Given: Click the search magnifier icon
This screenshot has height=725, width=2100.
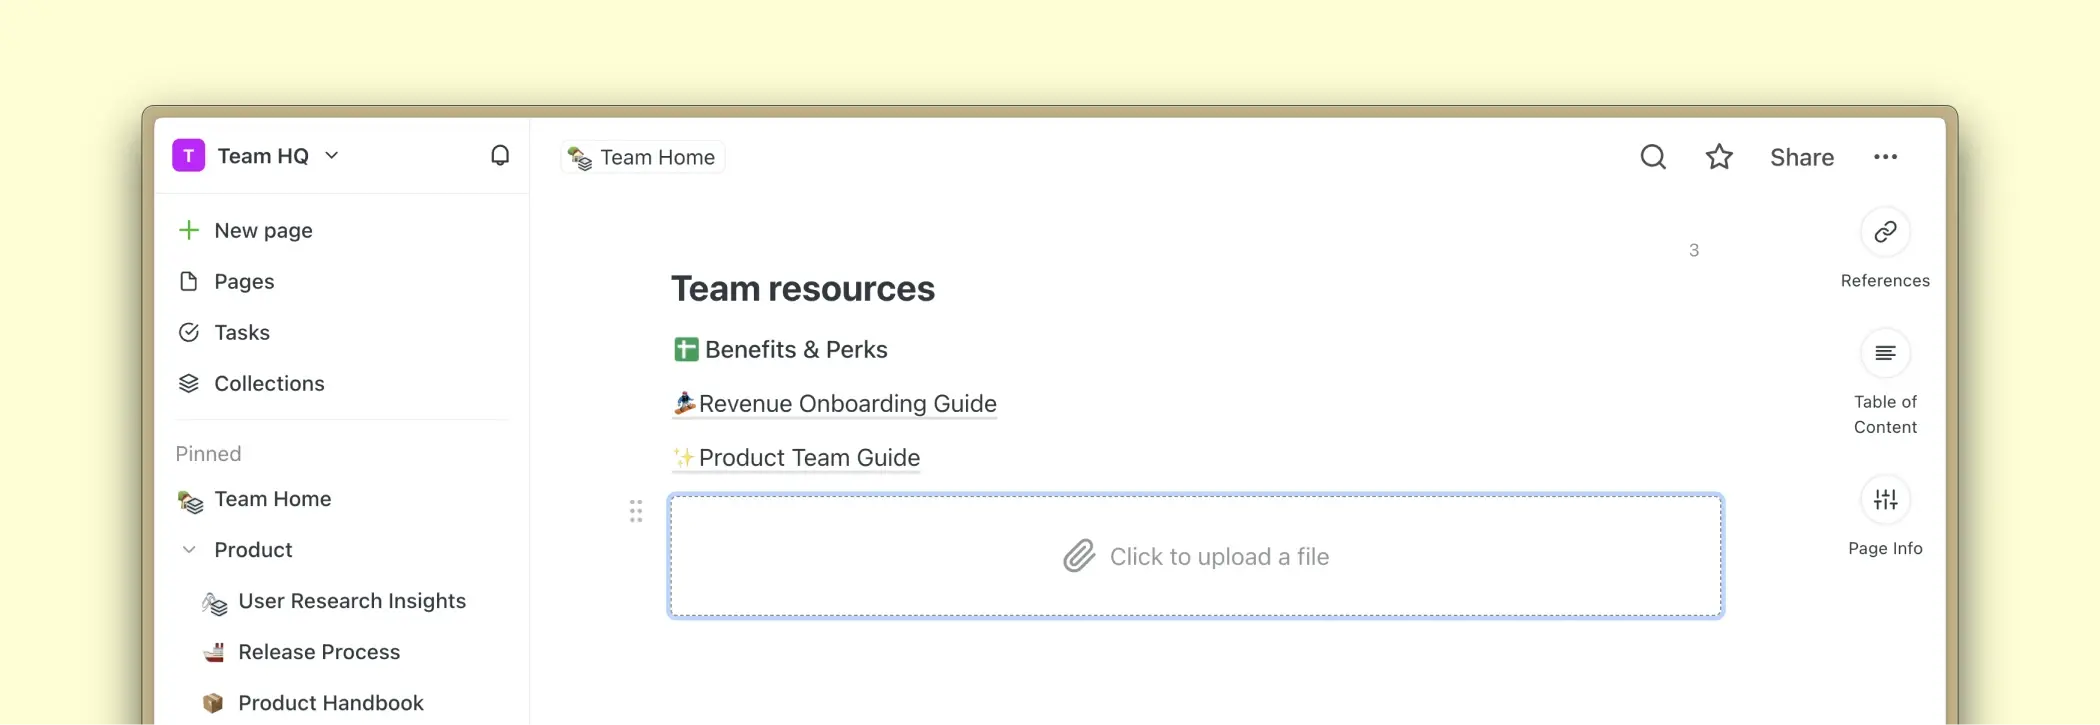Looking at the screenshot, I should pyautogui.click(x=1653, y=157).
